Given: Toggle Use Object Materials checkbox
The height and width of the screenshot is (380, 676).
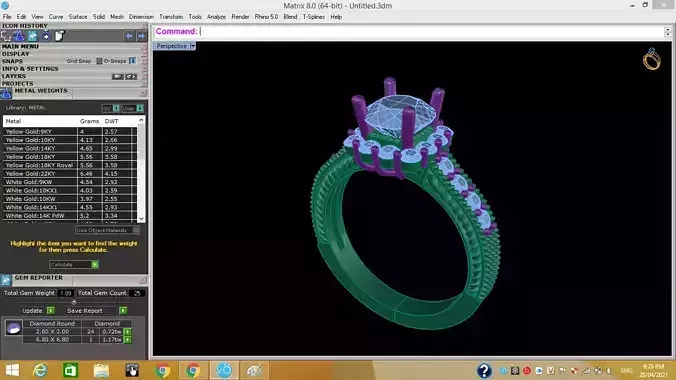Looking at the screenshot, I should [x=136, y=230].
